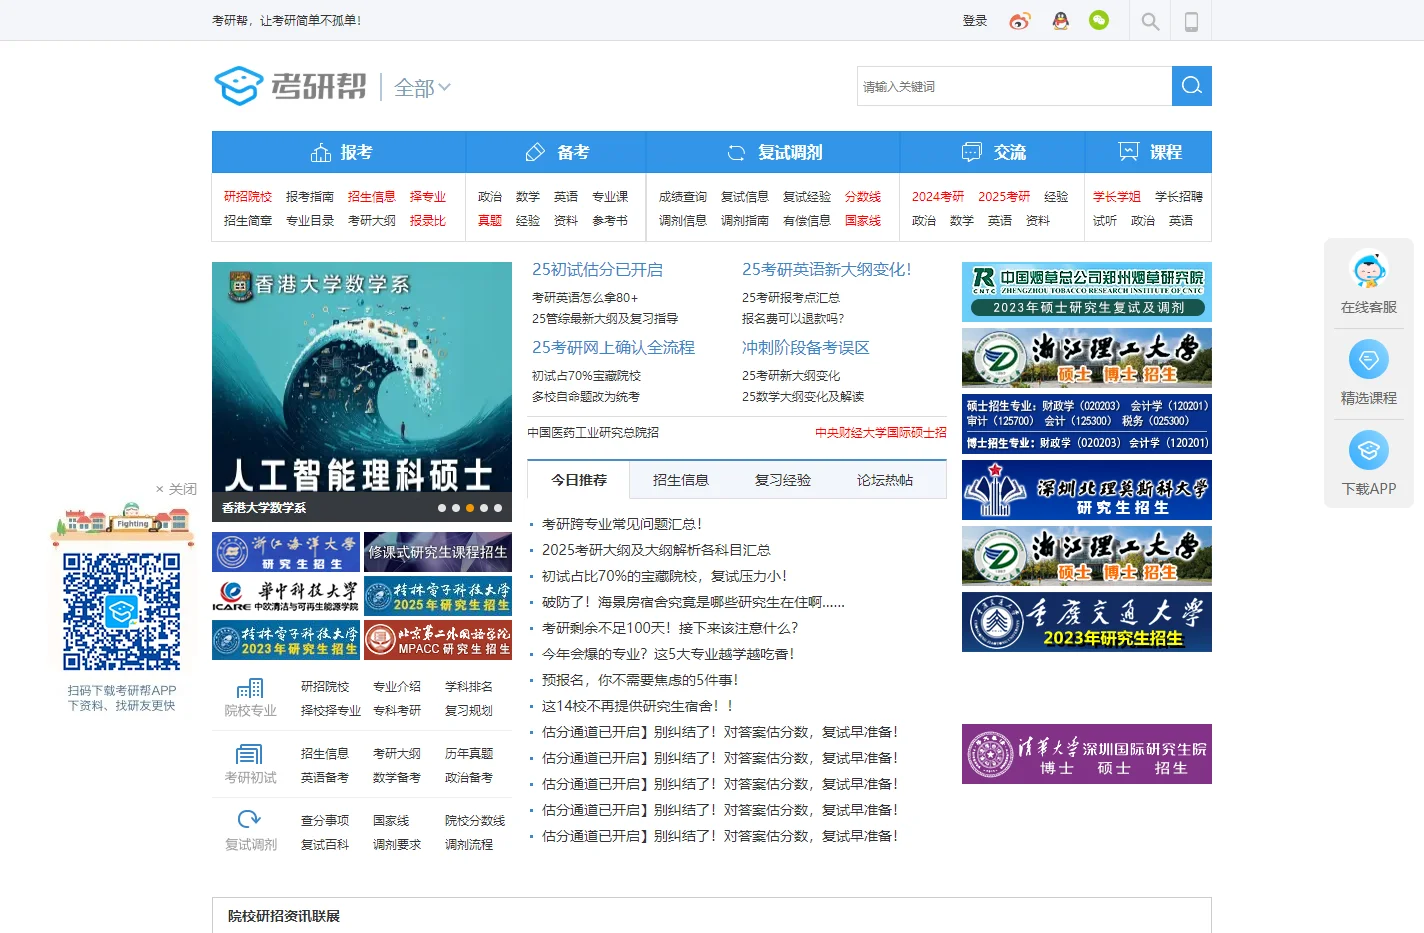Screen dimensions: 1424x933
Task: Open the 中国烟草总公司郑州烟草研究院 banner
Action: click(x=1087, y=292)
